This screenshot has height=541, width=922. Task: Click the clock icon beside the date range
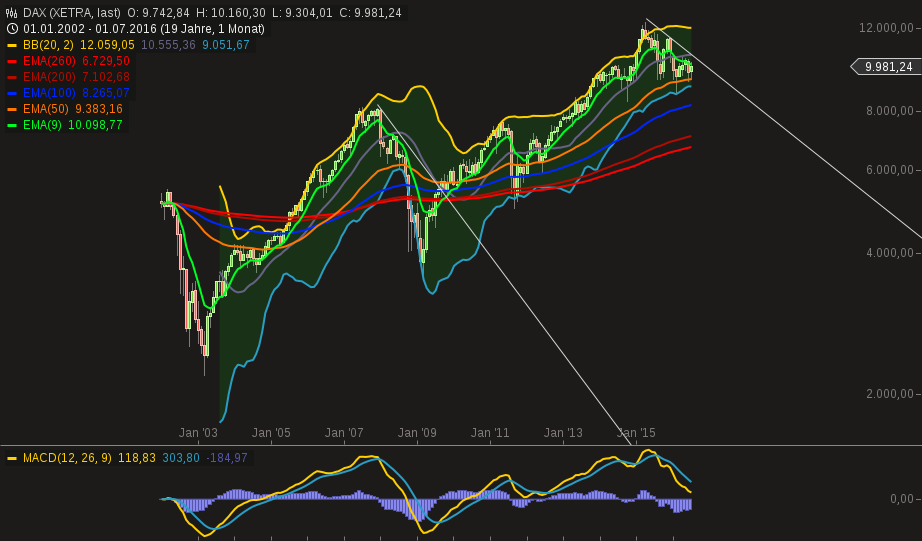click(12, 29)
